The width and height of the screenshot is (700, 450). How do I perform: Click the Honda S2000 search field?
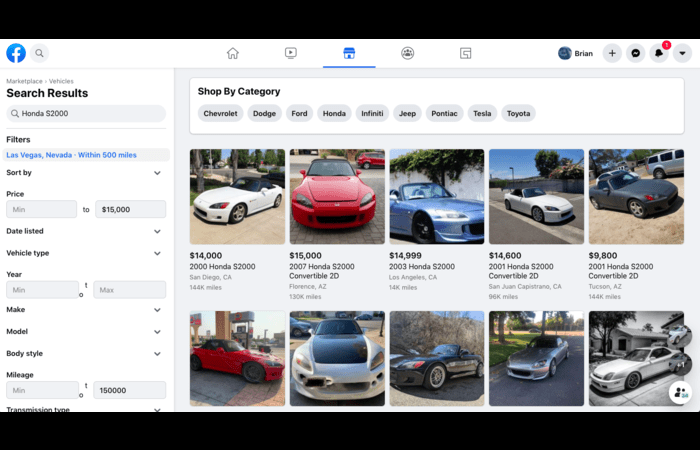86,113
